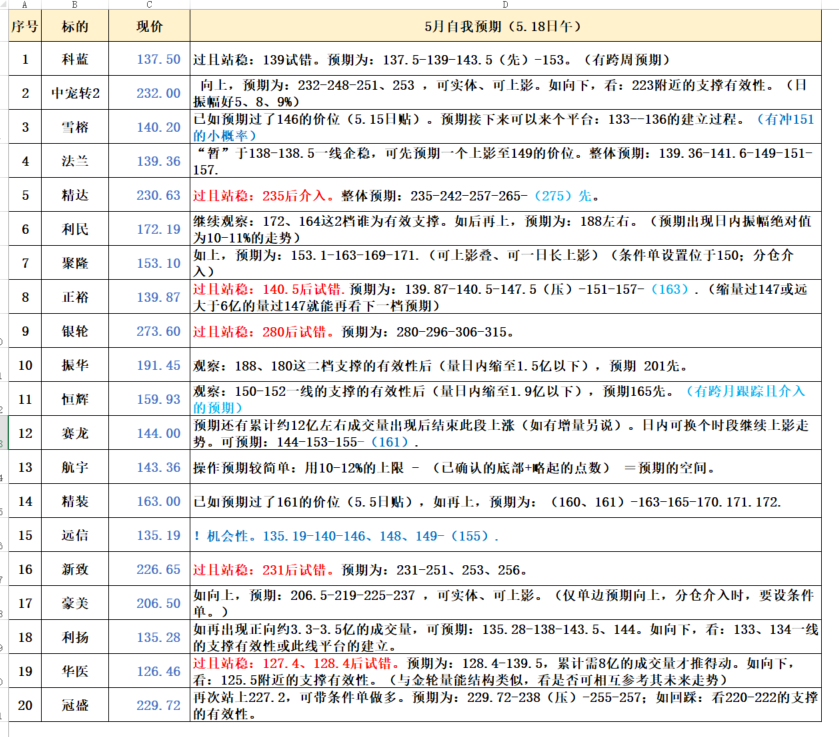Select column header D

pyautogui.click(x=506, y=4)
